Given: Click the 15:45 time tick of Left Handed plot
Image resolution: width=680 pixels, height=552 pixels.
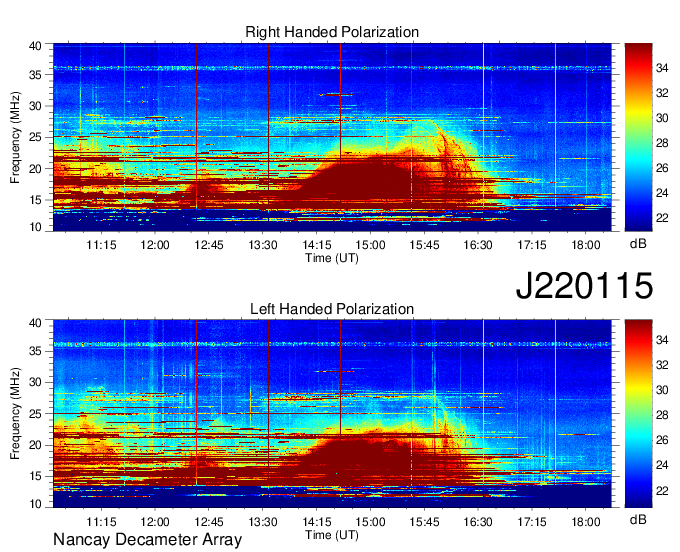Looking at the screenshot, I should pos(424,522).
